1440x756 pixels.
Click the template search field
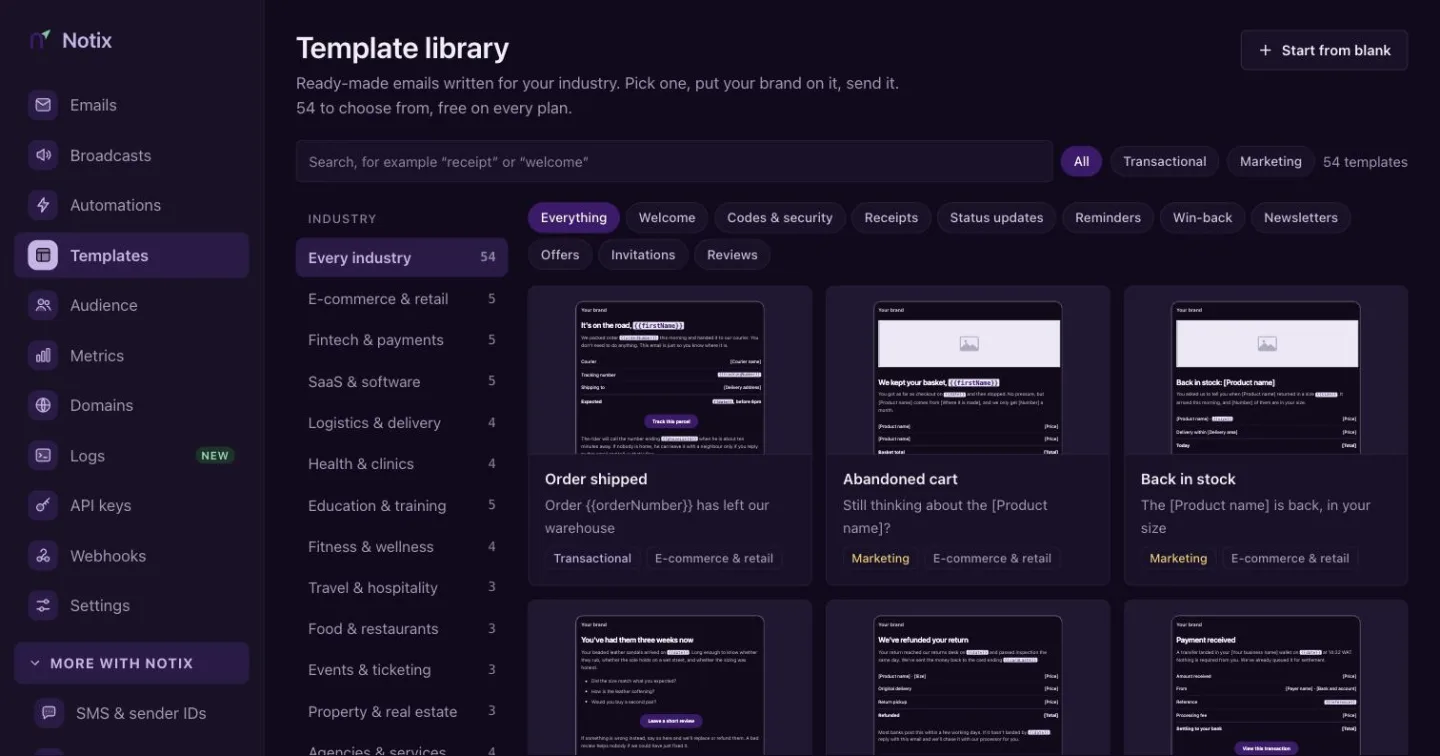point(674,161)
